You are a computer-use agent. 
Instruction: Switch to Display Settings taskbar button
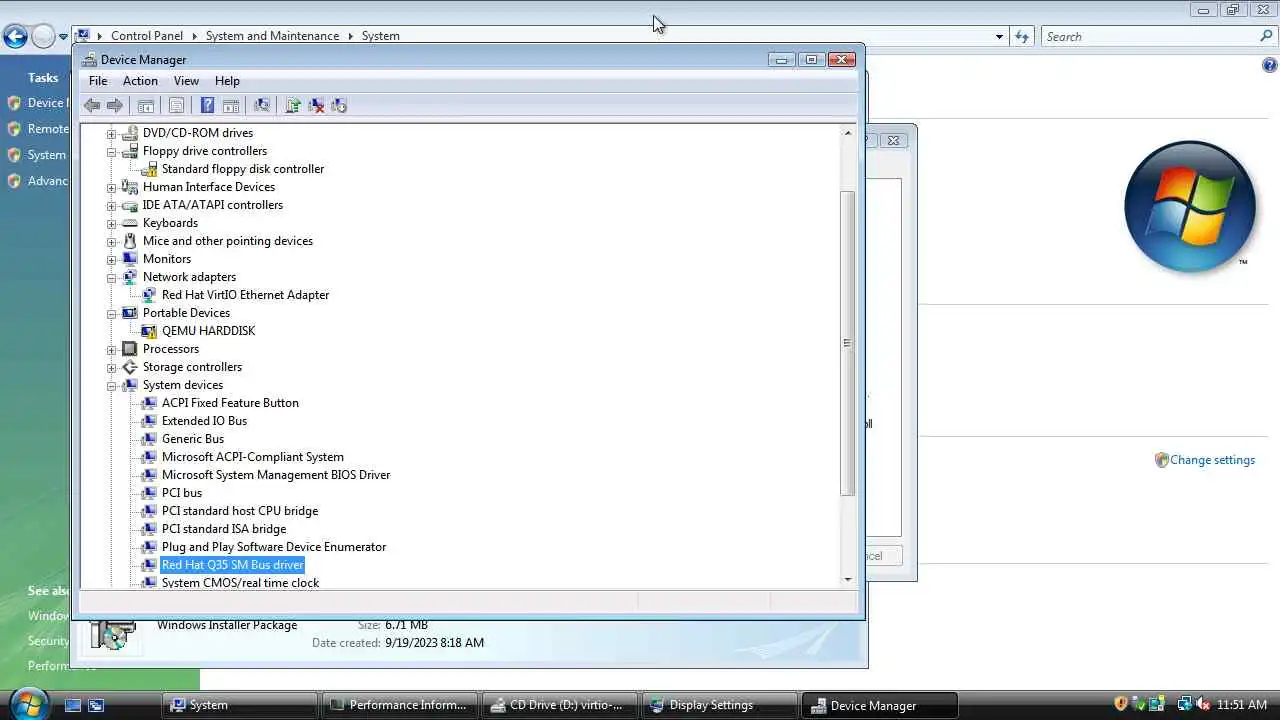click(x=718, y=705)
